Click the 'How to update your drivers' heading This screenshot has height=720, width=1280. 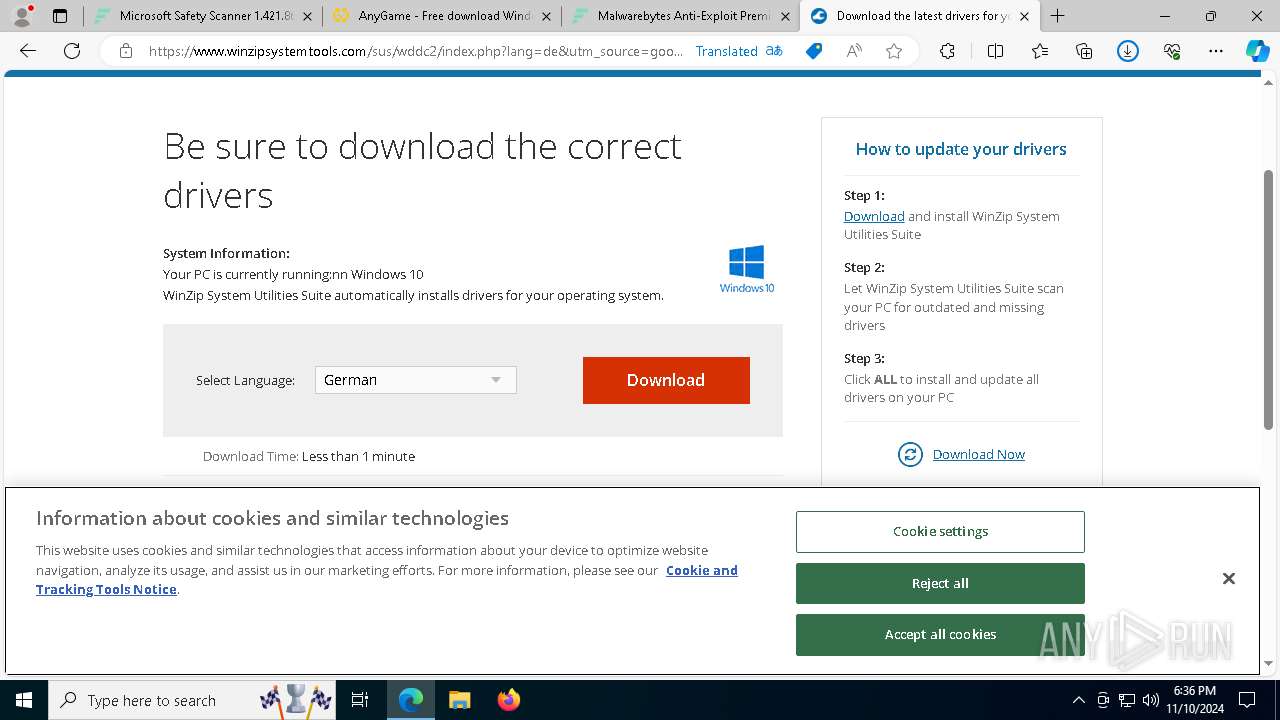click(961, 149)
